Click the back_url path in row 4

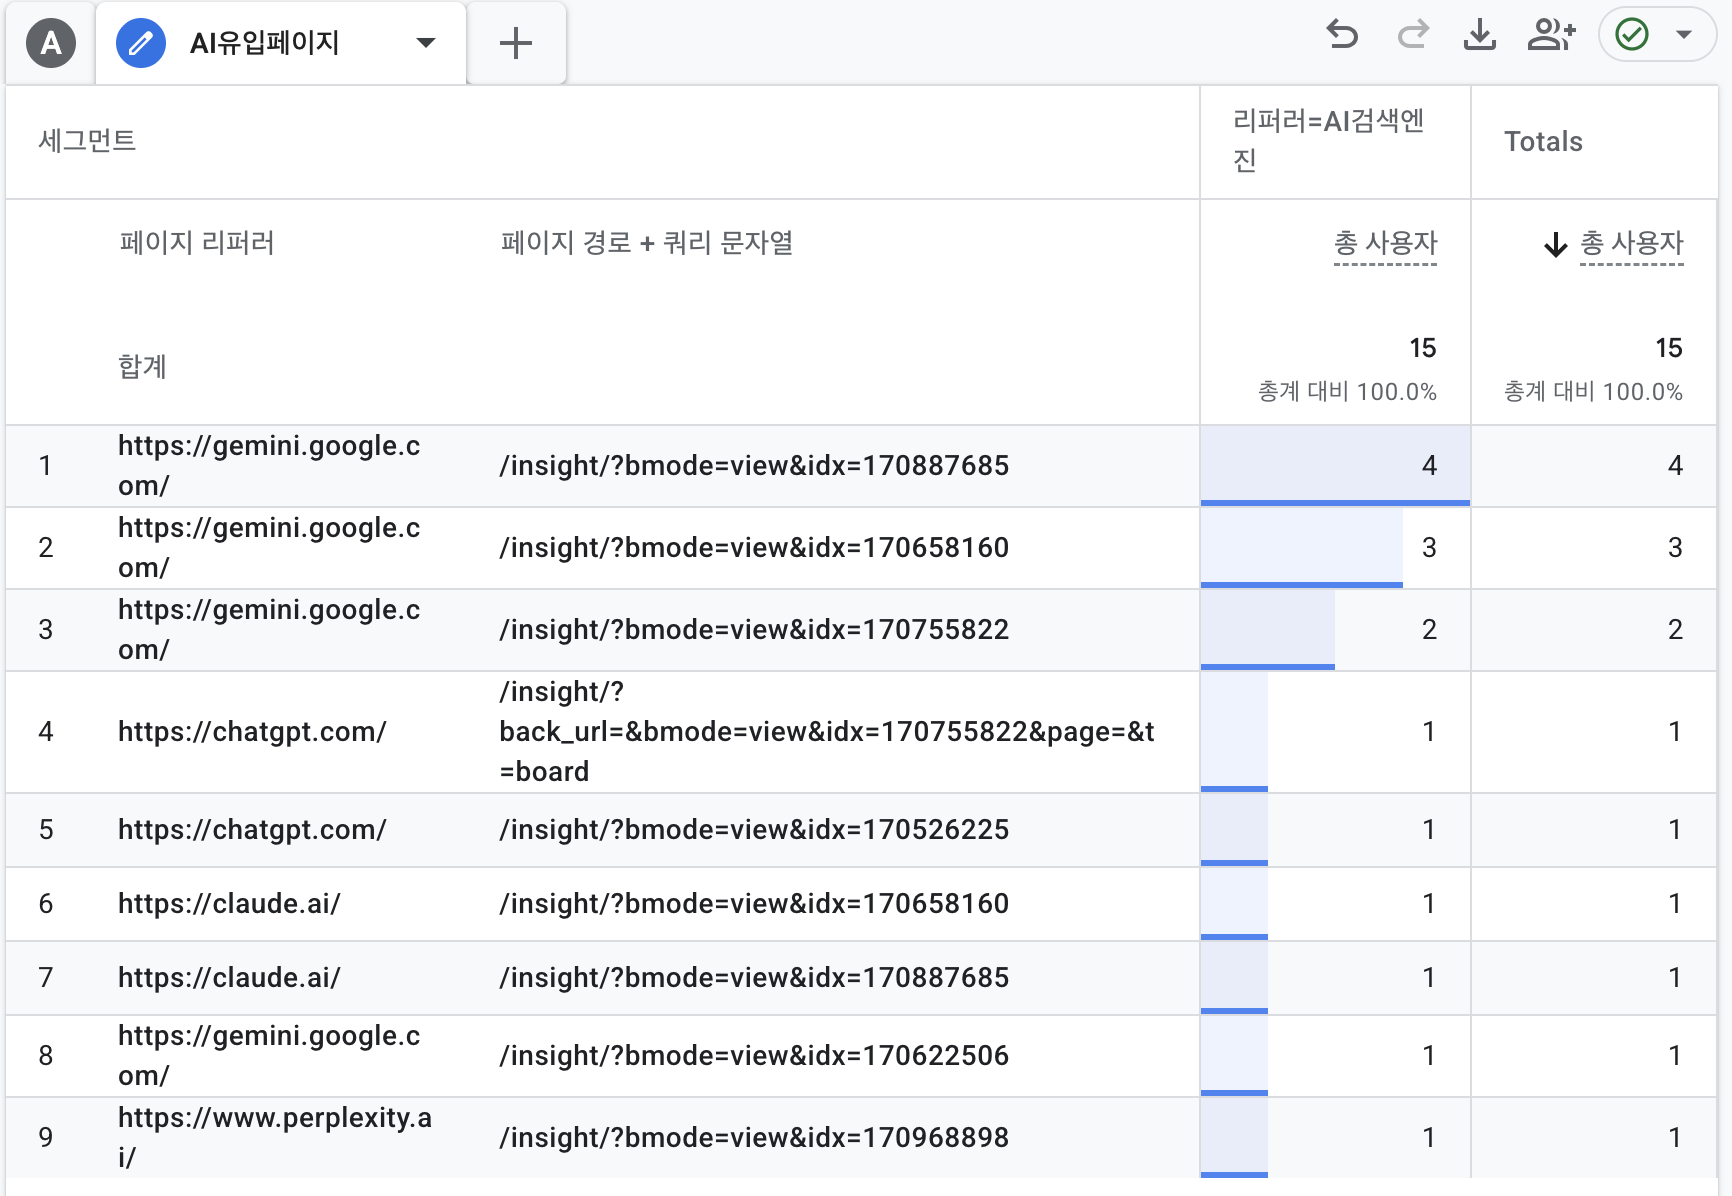[827, 731]
